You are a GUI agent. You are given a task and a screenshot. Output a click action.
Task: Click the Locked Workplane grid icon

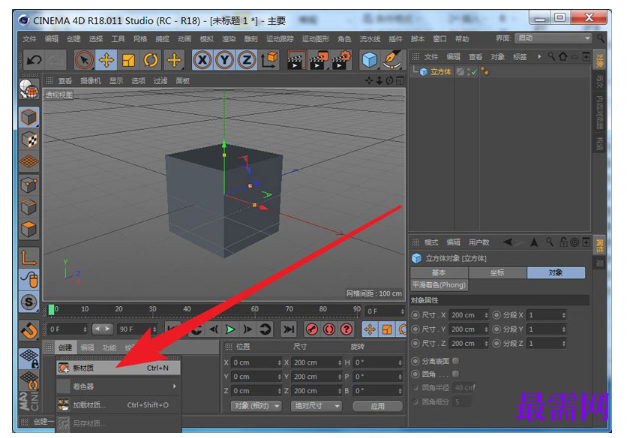tap(29, 358)
